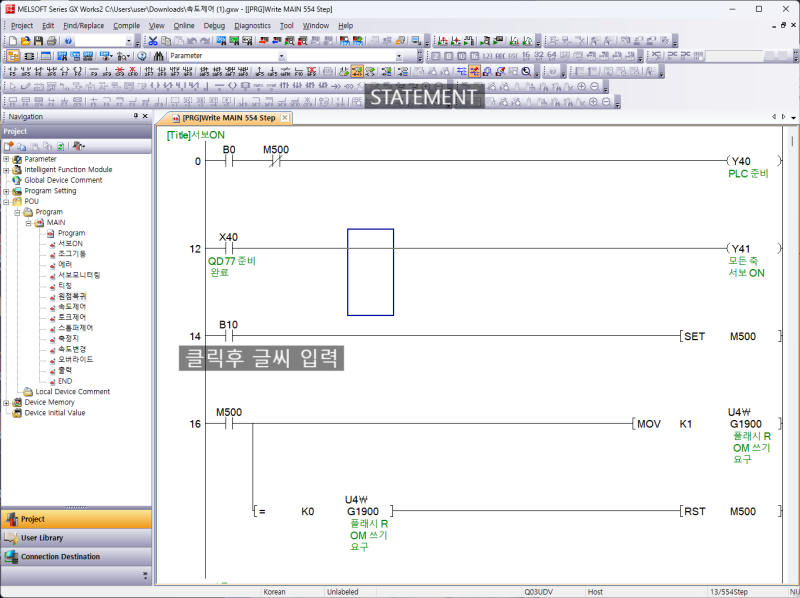Select the 원점복귀 tree item
The height and width of the screenshot is (598, 800).
pos(72,296)
